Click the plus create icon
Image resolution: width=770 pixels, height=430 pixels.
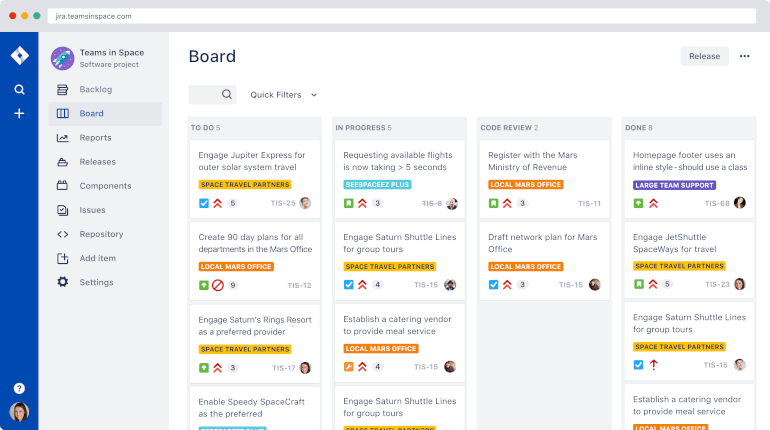(x=19, y=113)
